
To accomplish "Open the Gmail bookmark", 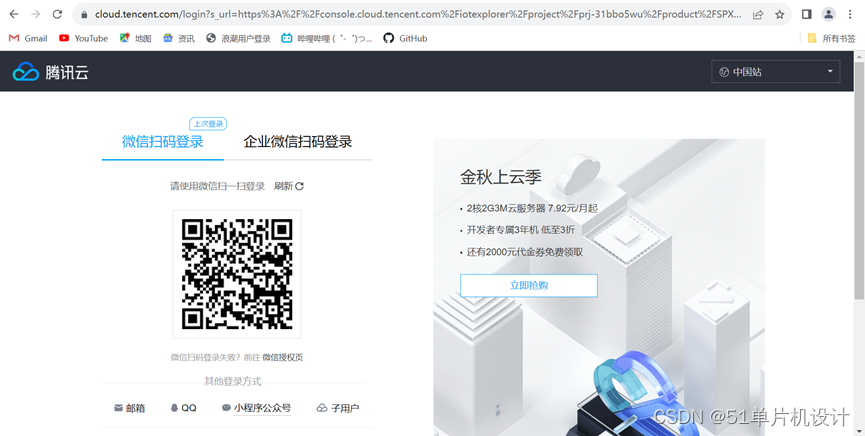I will [x=28, y=39].
